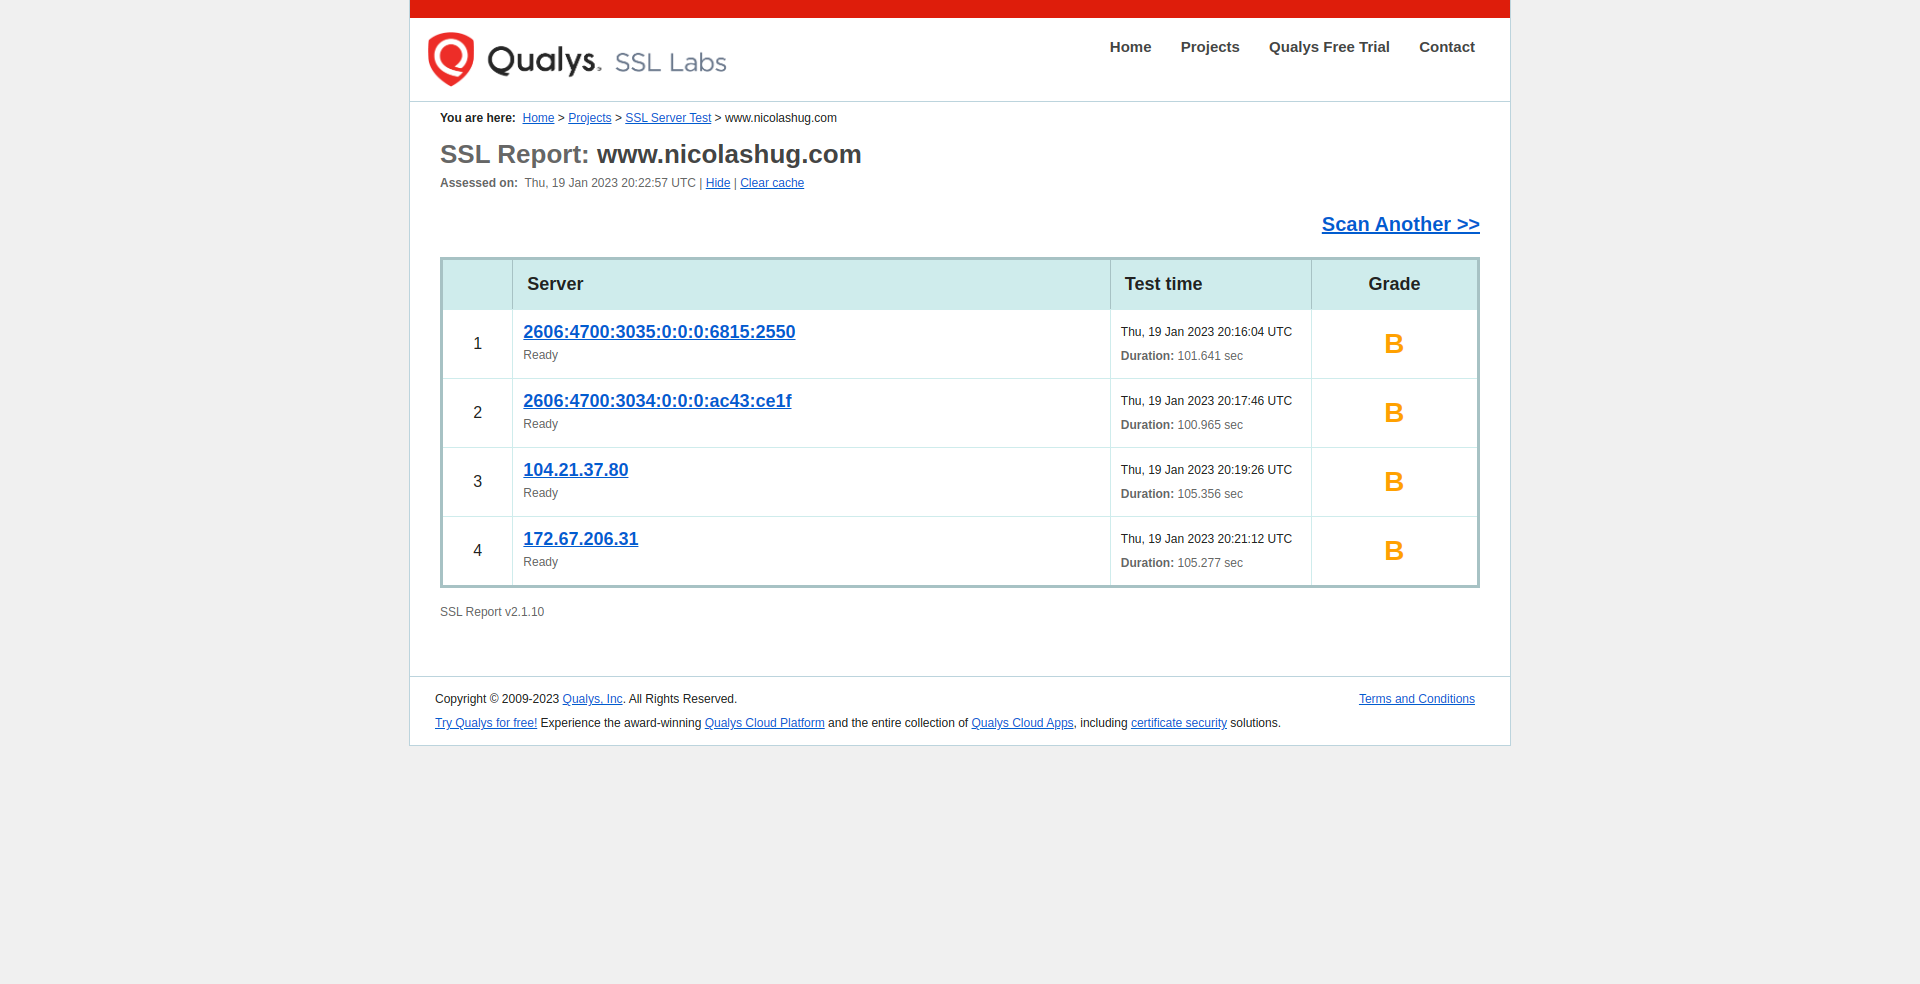
Task: Click the Hide link next to assessment date
Action: pos(718,183)
